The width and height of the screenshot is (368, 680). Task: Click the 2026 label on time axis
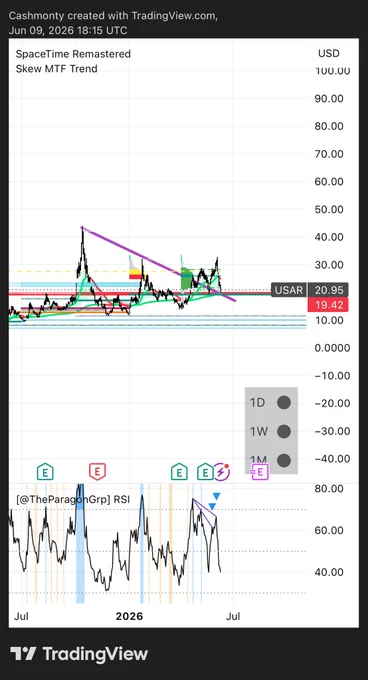coord(129,616)
